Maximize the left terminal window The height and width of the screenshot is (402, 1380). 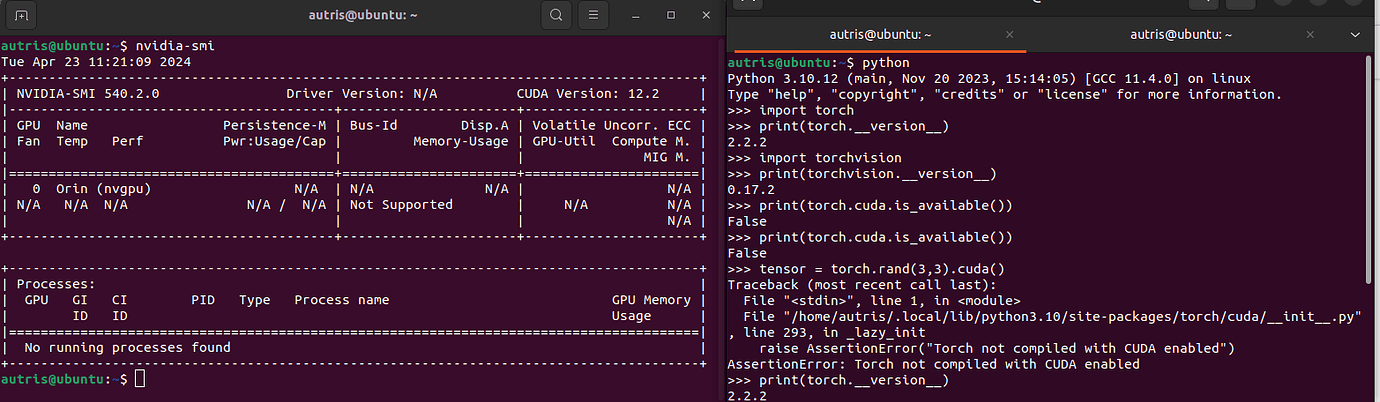[x=671, y=15]
